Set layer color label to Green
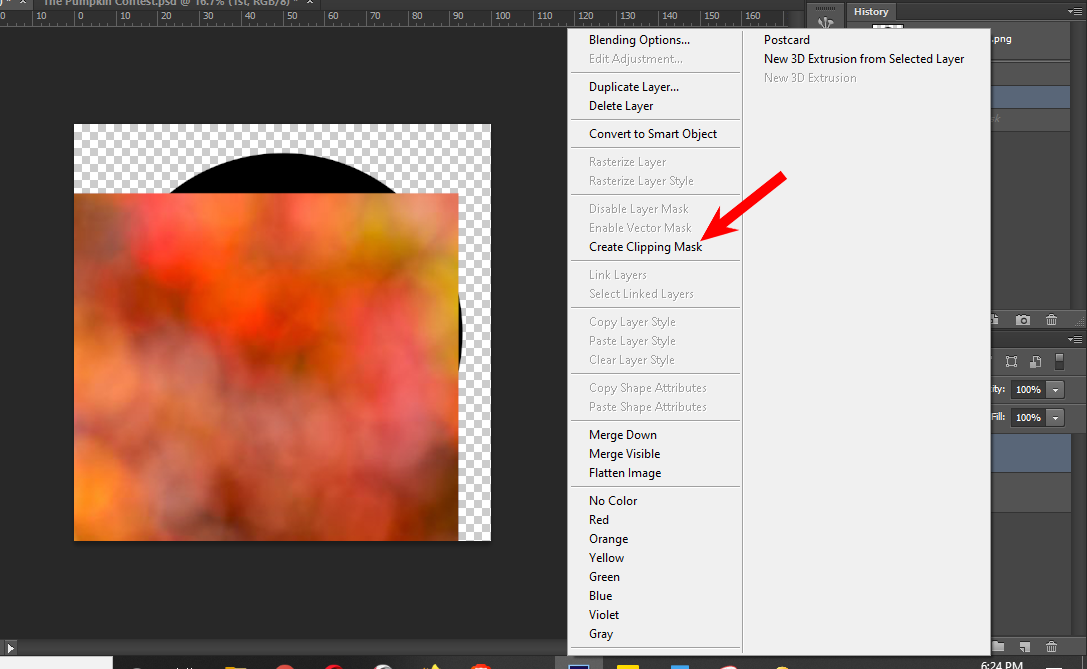1087x669 pixels. tap(605, 577)
